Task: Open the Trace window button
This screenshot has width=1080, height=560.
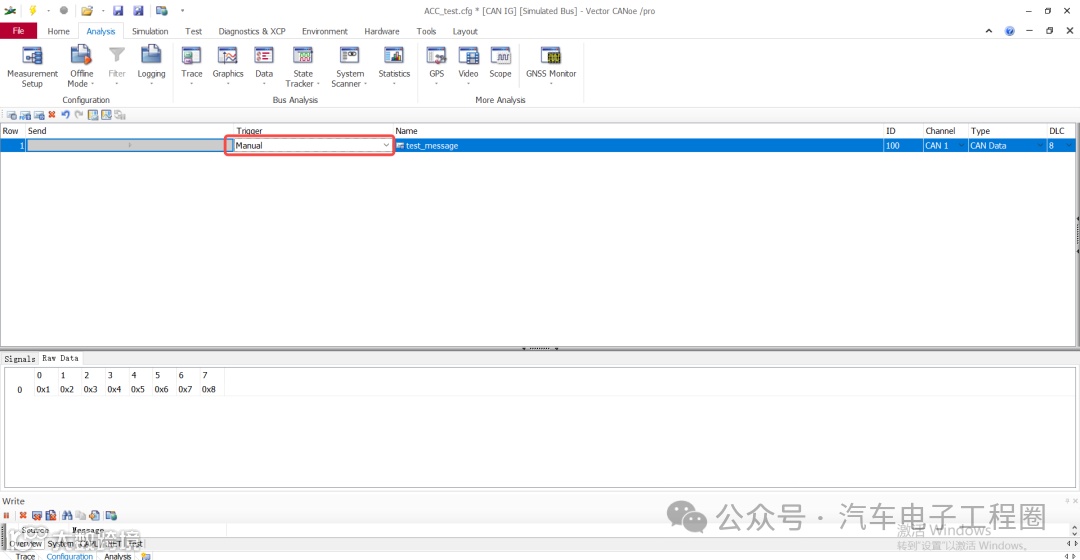Action: tap(191, 66)
